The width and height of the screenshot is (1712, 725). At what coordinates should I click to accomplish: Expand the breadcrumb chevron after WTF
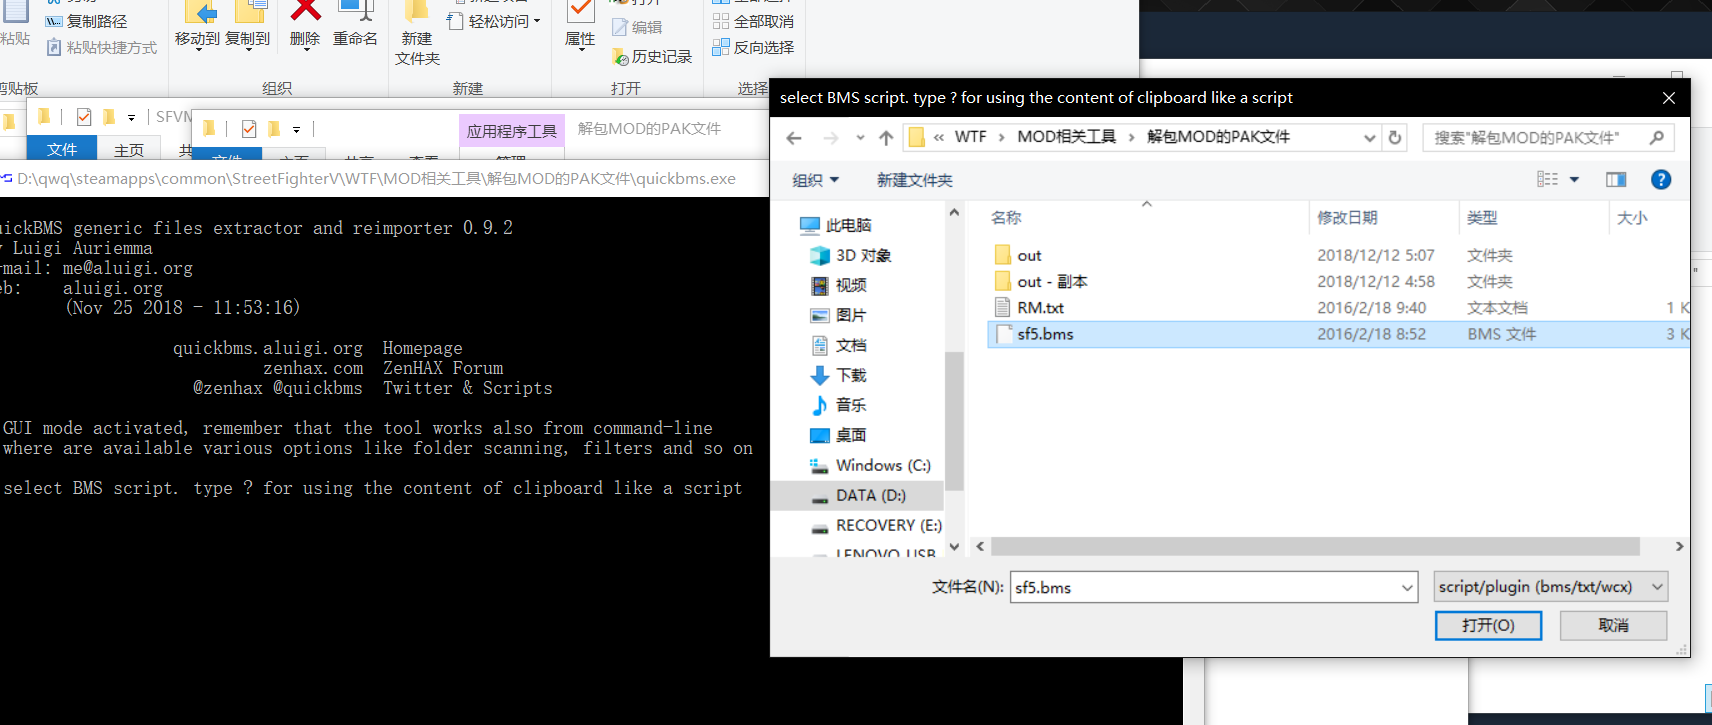(1001, 138)
